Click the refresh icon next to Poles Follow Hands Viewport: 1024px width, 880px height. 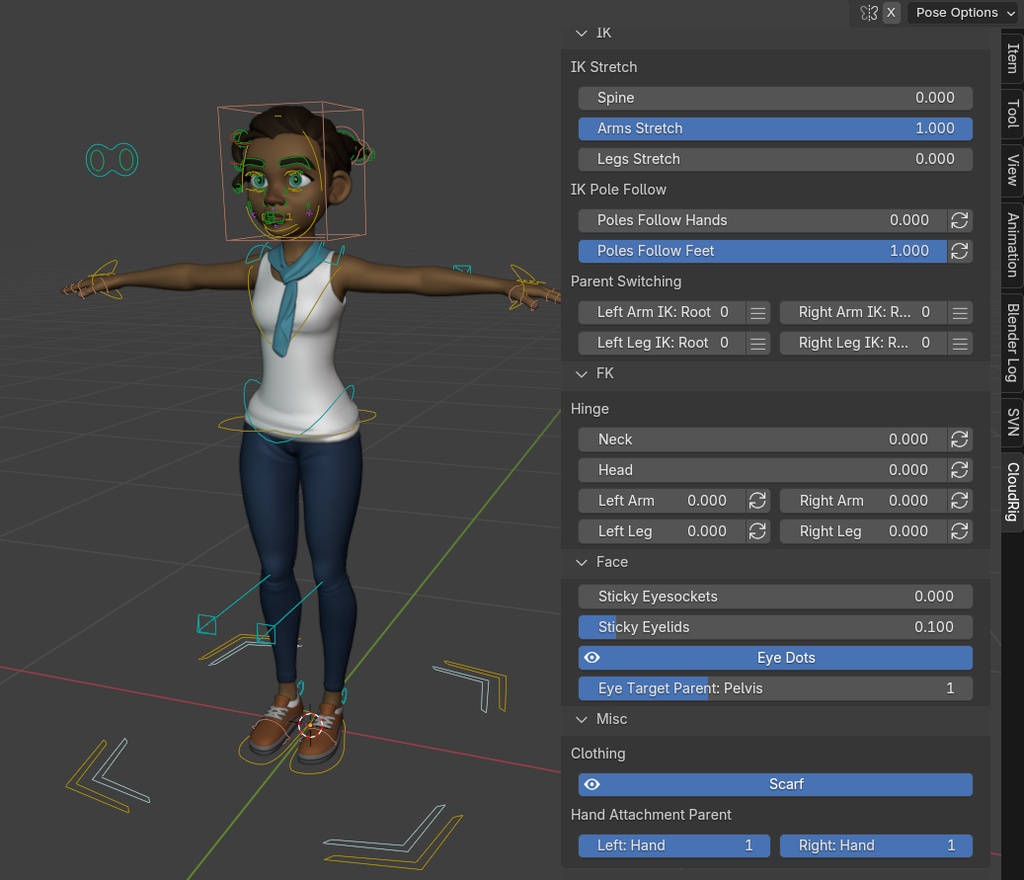(960, 220)
